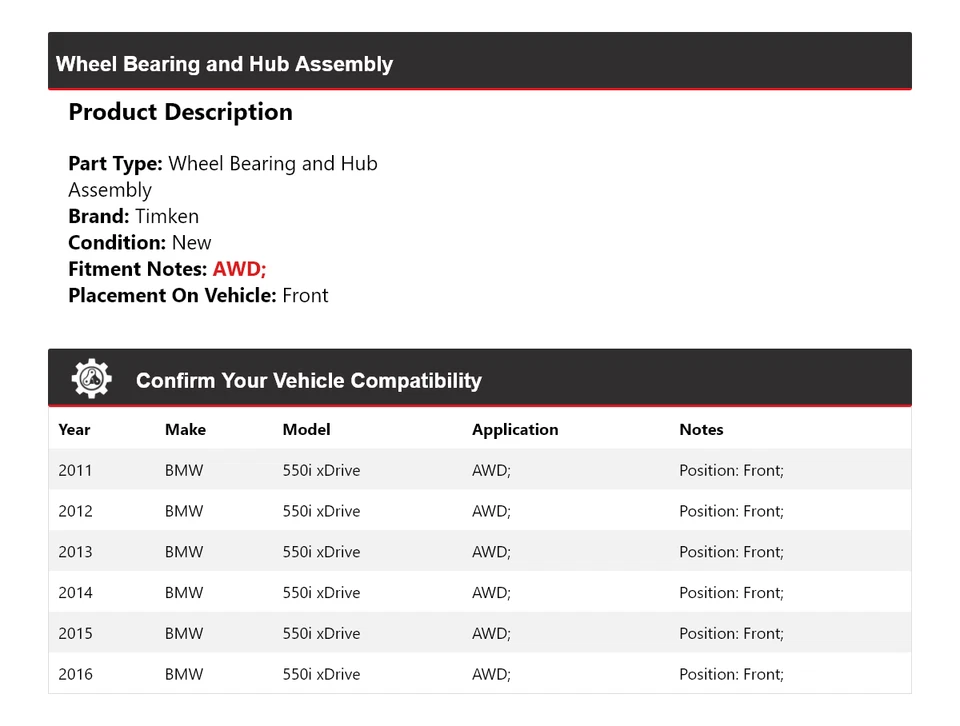Click the AWD; cell in the 2015 row
This screenshot has width=960, height=726.
coord(491,634)
